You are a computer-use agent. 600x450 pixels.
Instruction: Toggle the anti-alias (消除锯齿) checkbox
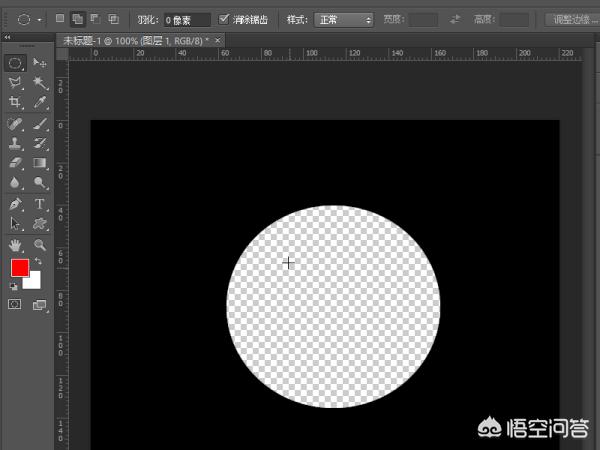[224, 19]
